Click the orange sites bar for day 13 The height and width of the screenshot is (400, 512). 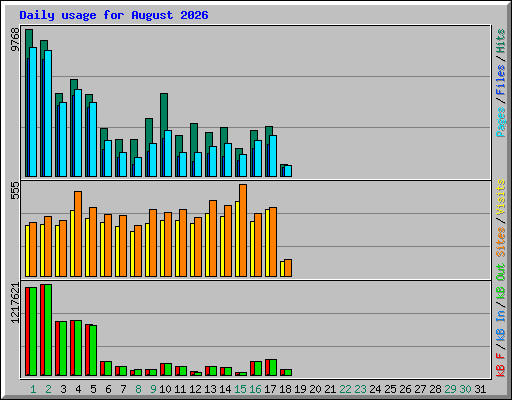213,239
